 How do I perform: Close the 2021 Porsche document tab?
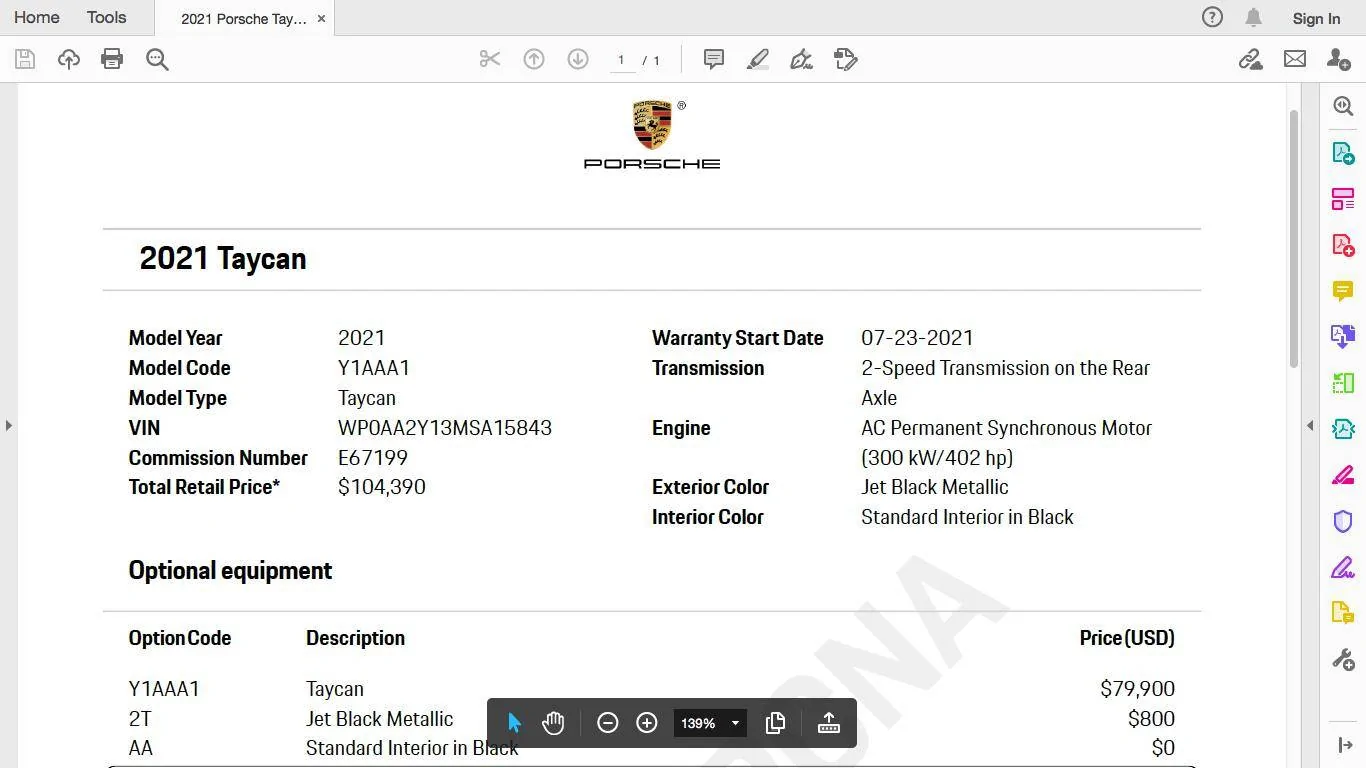(x=321, y=18)
